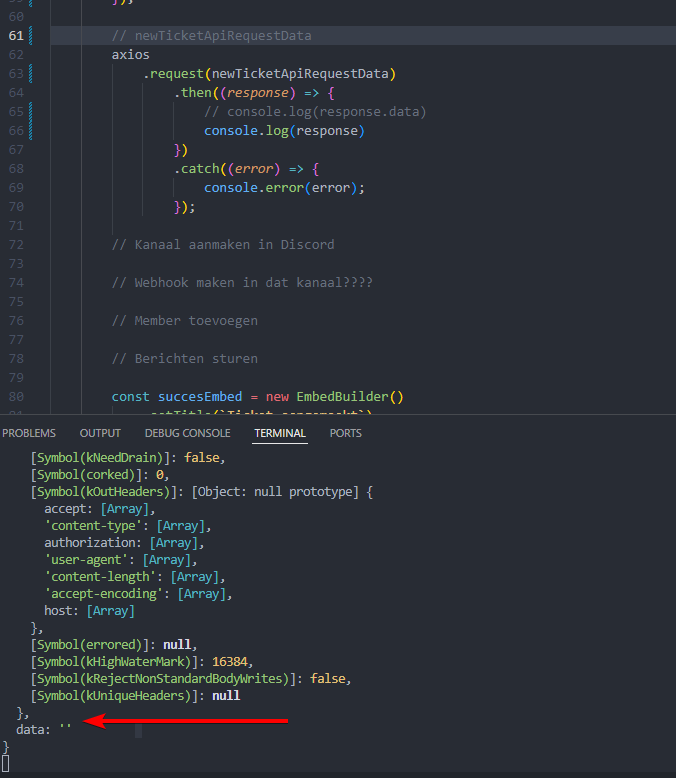Click the 'Webhook maken in dat kanaal' comment
676x778 pixels.
tap(242, 283)
